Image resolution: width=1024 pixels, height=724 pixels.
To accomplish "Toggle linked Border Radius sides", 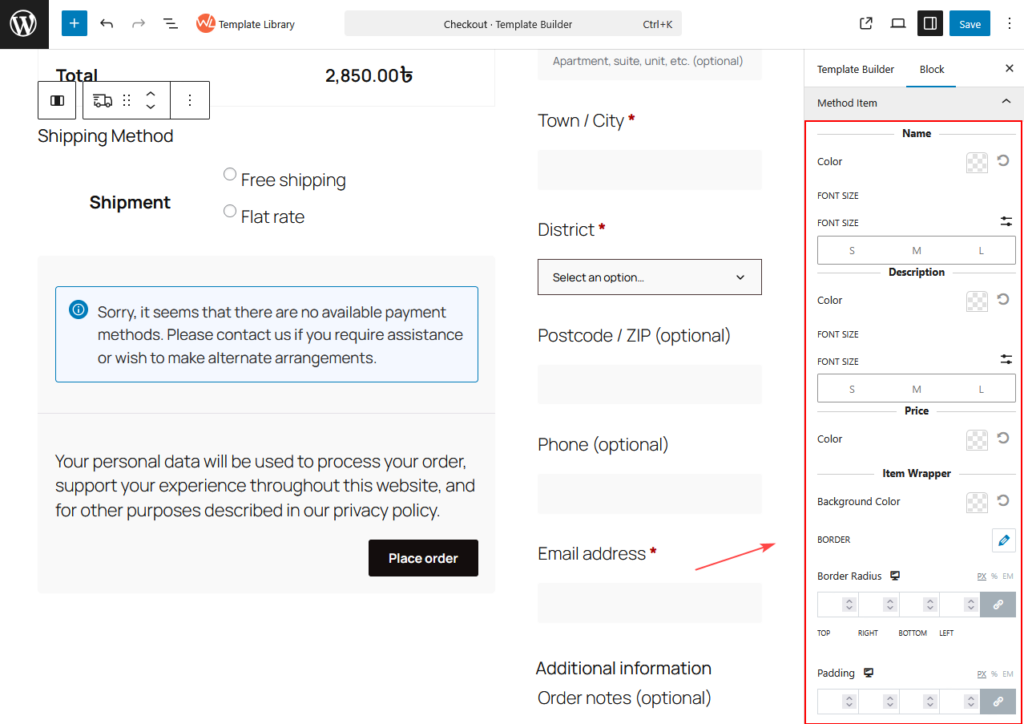I will [x=997, y=604].
